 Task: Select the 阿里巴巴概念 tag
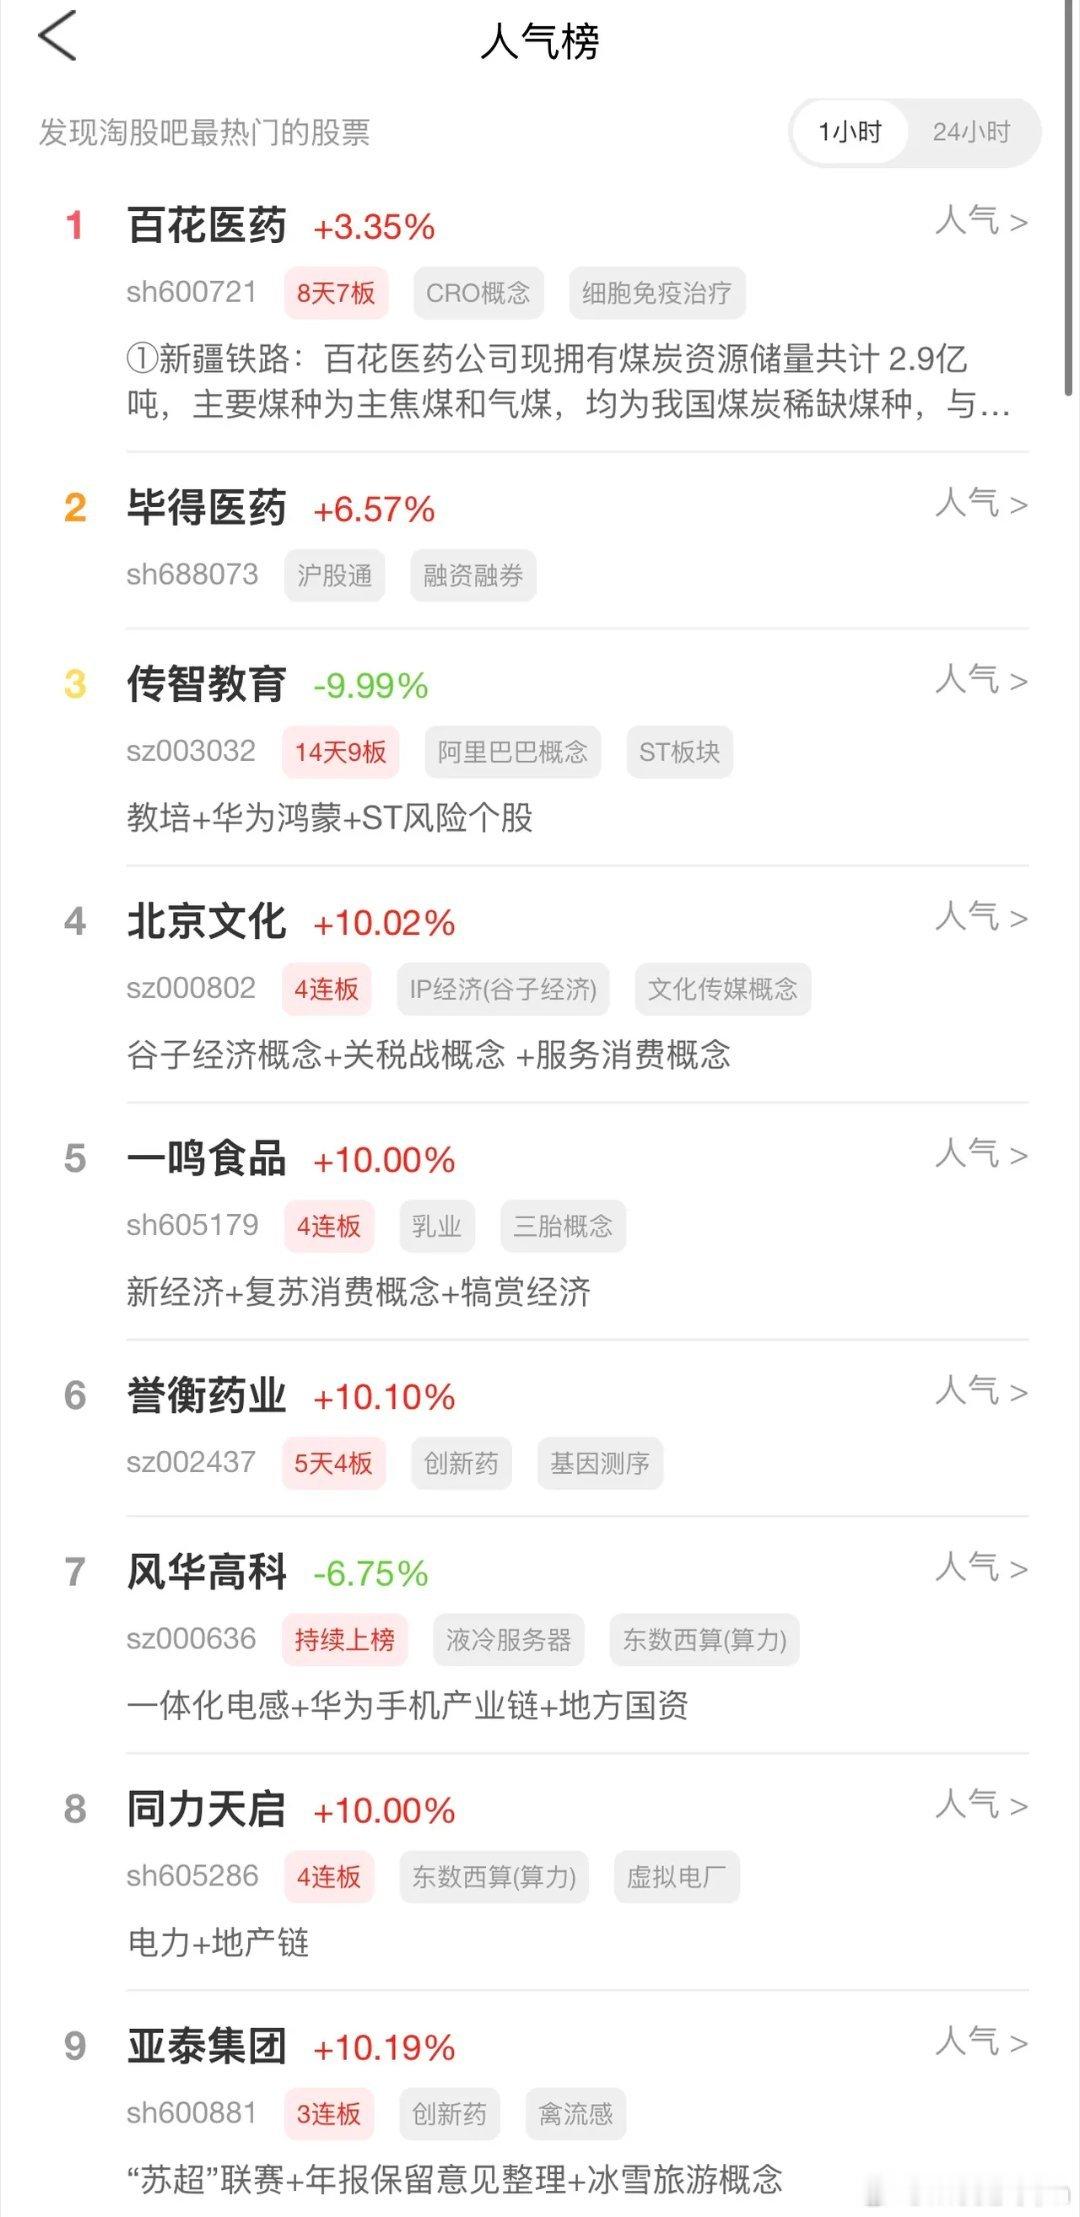click(x=513, y=752)
